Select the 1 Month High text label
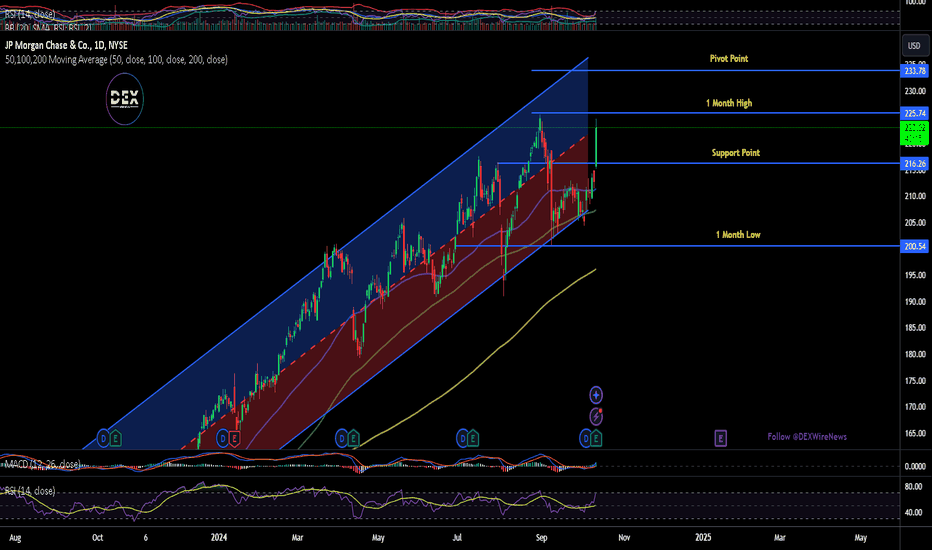 (729, 103)
